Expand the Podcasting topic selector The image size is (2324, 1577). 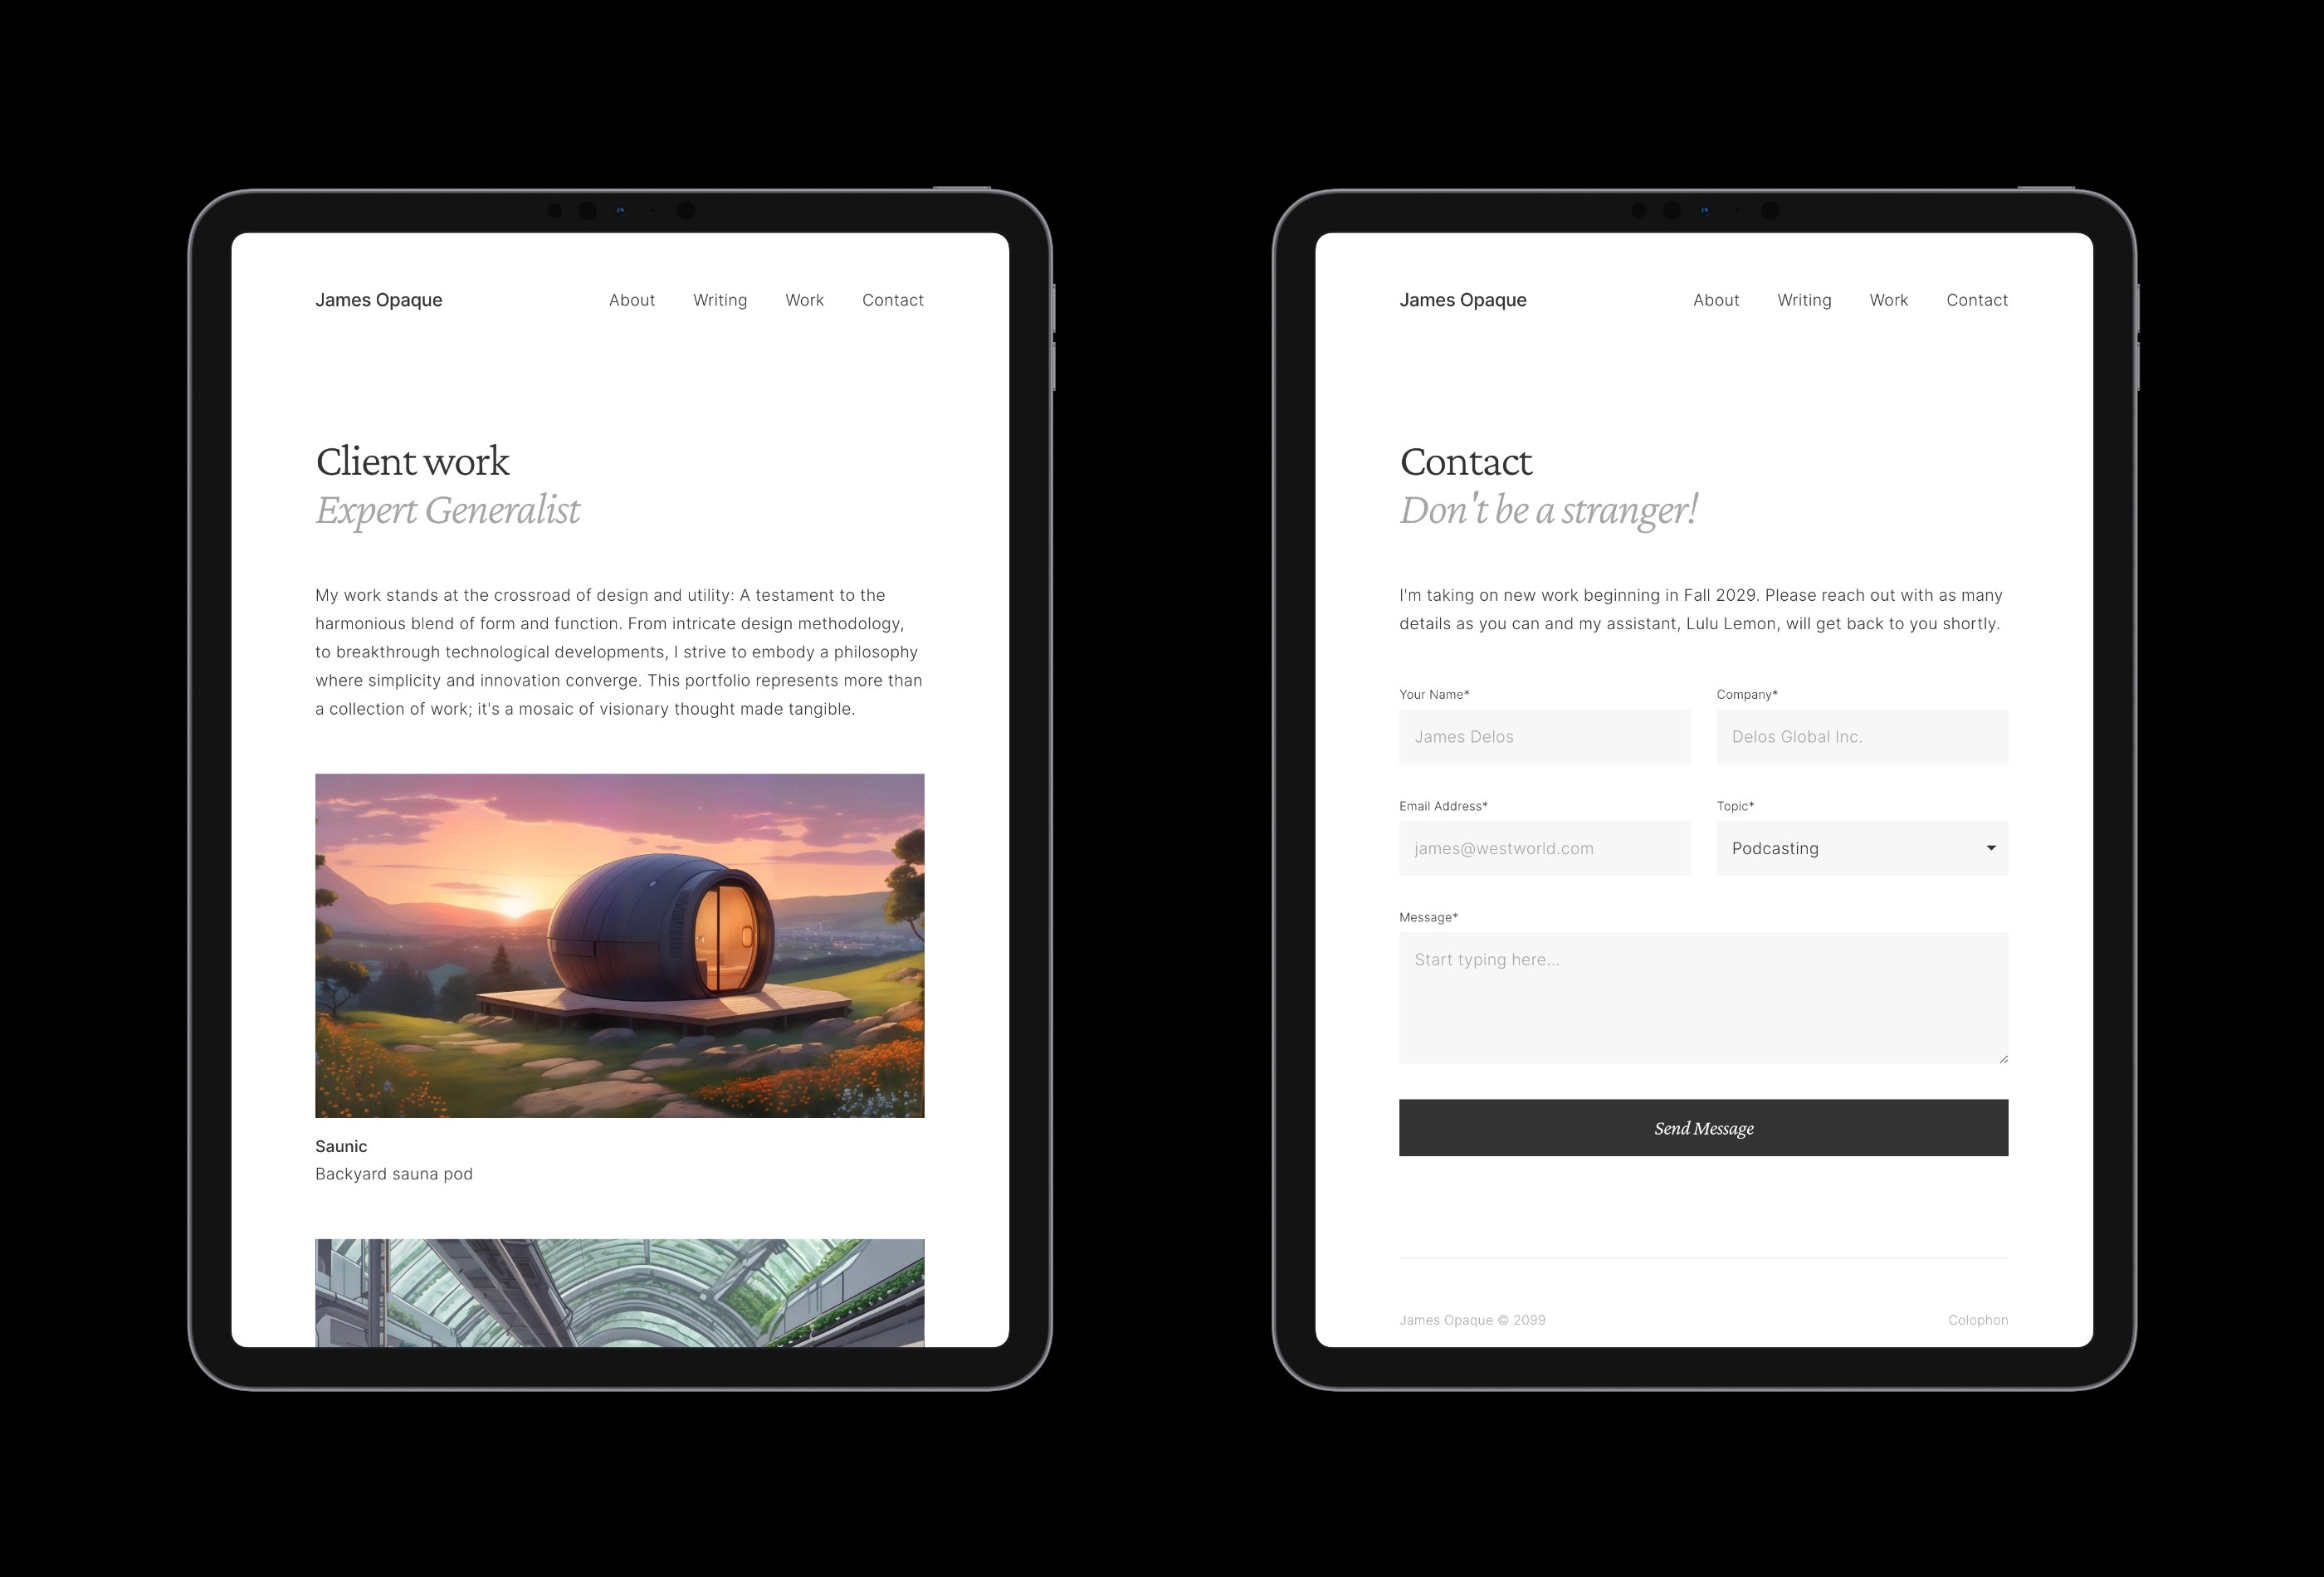pos(1988,847)
